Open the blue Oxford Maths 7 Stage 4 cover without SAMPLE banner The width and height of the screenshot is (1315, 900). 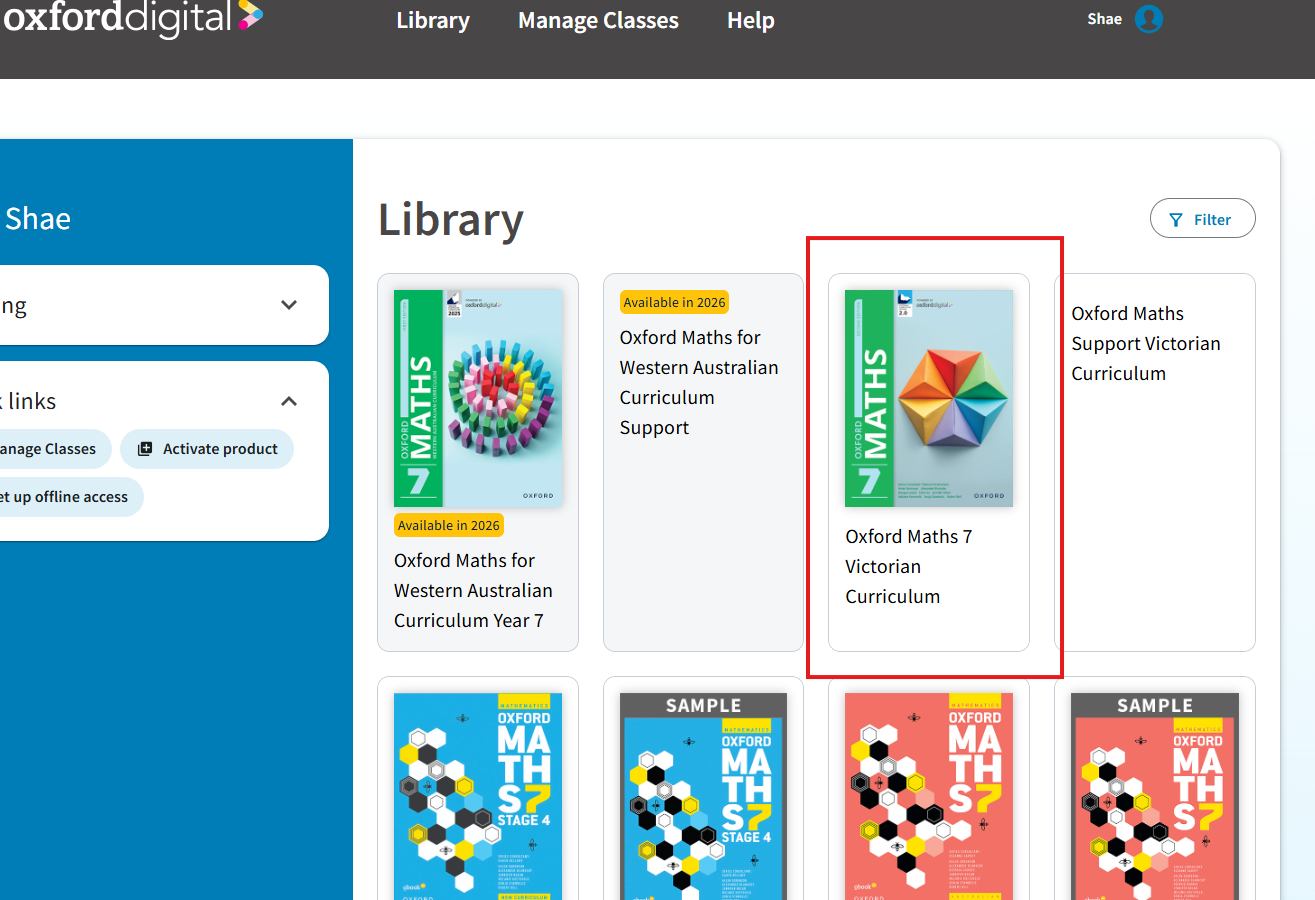point(478,796)
